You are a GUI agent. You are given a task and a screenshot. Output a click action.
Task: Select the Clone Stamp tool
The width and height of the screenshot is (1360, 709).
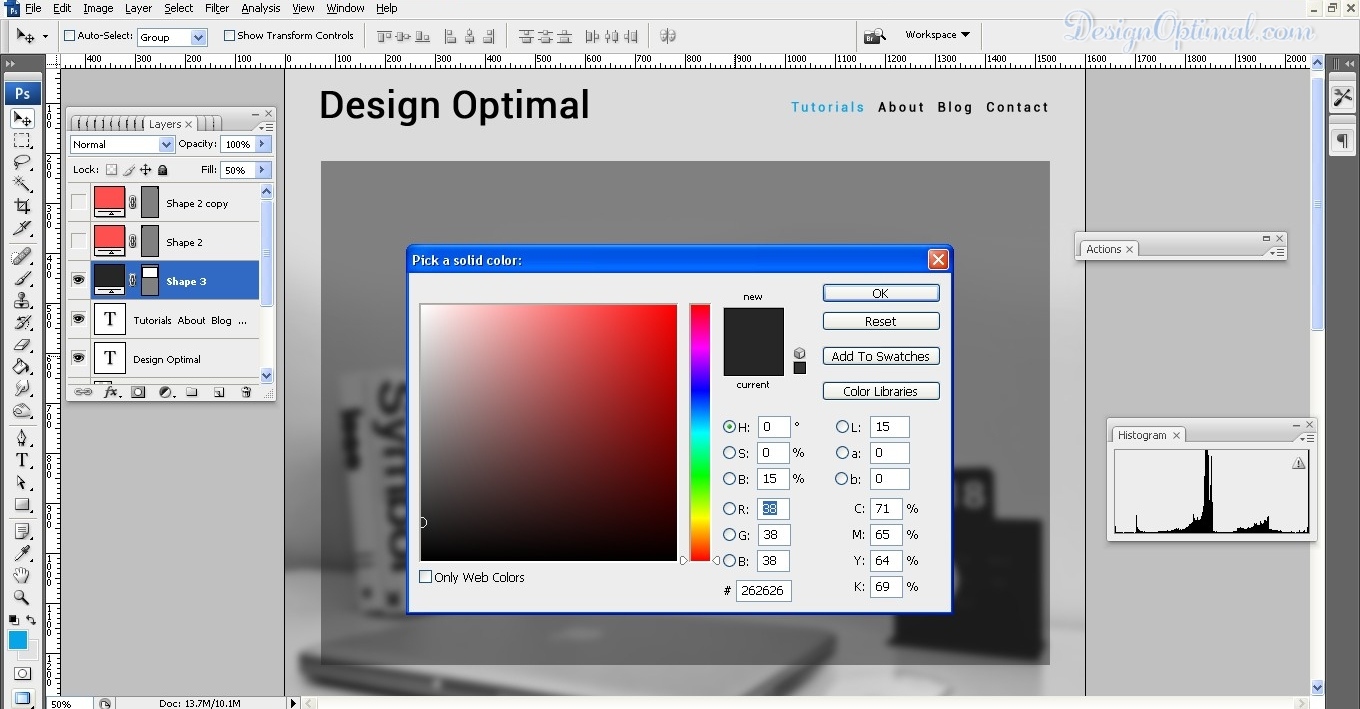(x=22, y=301)
